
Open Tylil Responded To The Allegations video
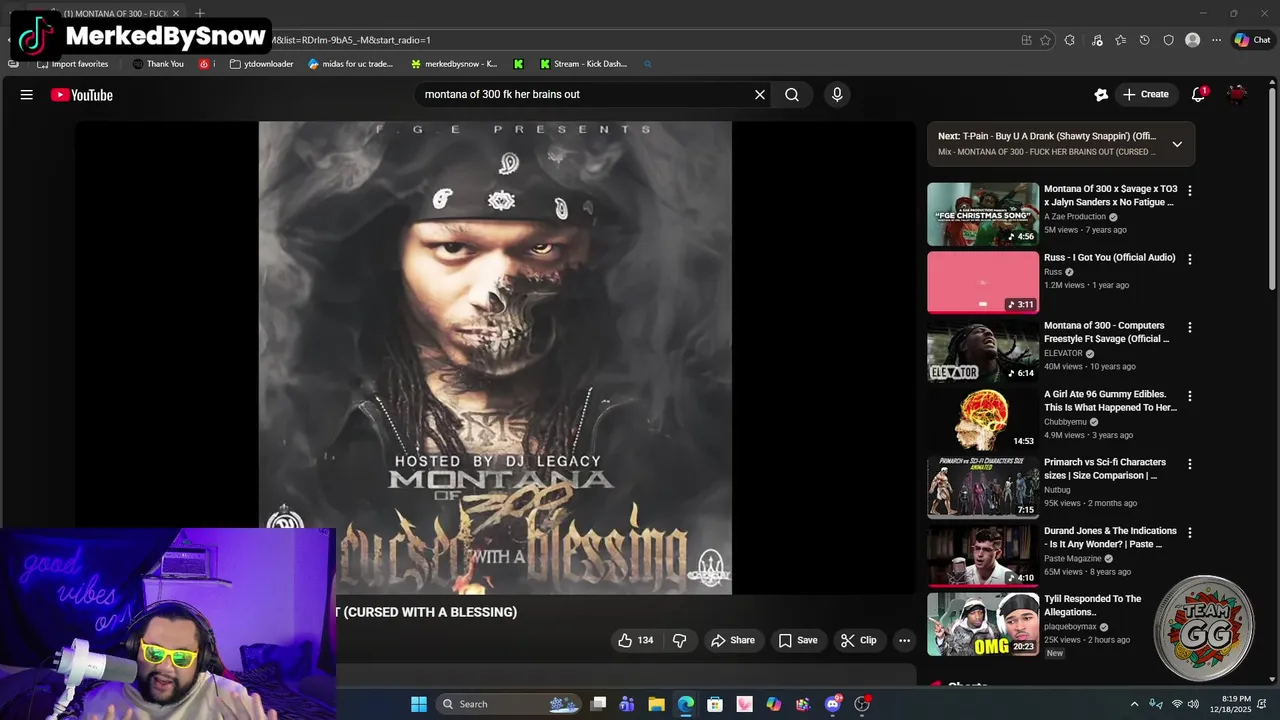pyautogui.click(x=1092, y=606)
